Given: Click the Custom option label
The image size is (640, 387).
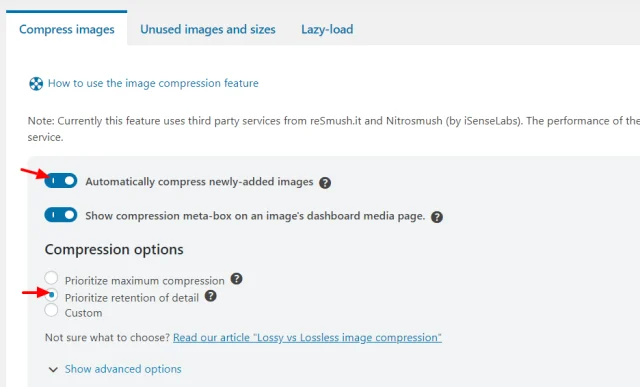Looking at the screenshot, I should pyautogui.click(x=83, y=313).
